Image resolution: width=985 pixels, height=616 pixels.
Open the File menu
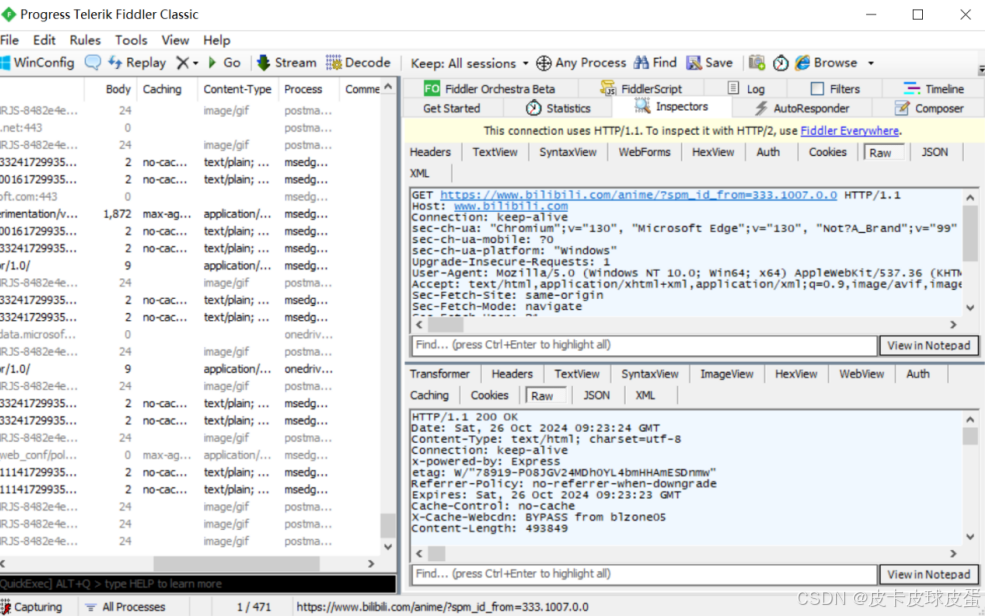(x=9, y=40)
